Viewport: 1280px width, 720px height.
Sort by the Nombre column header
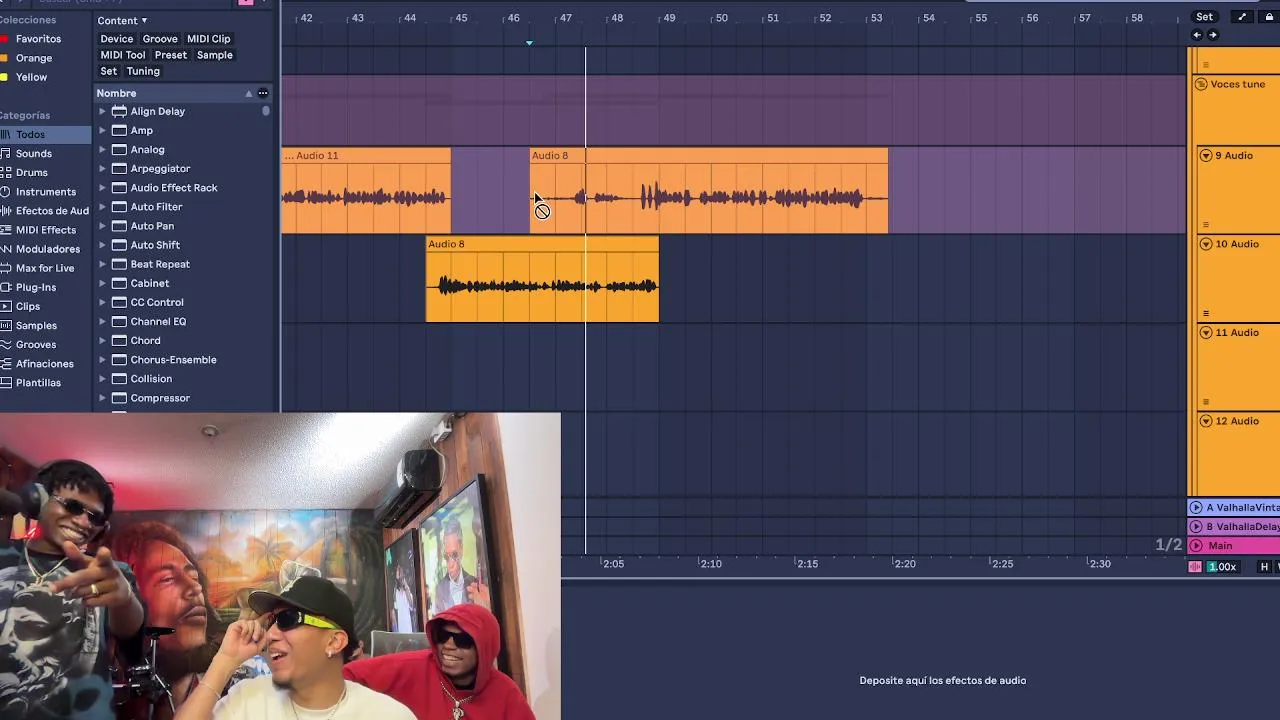116,93
